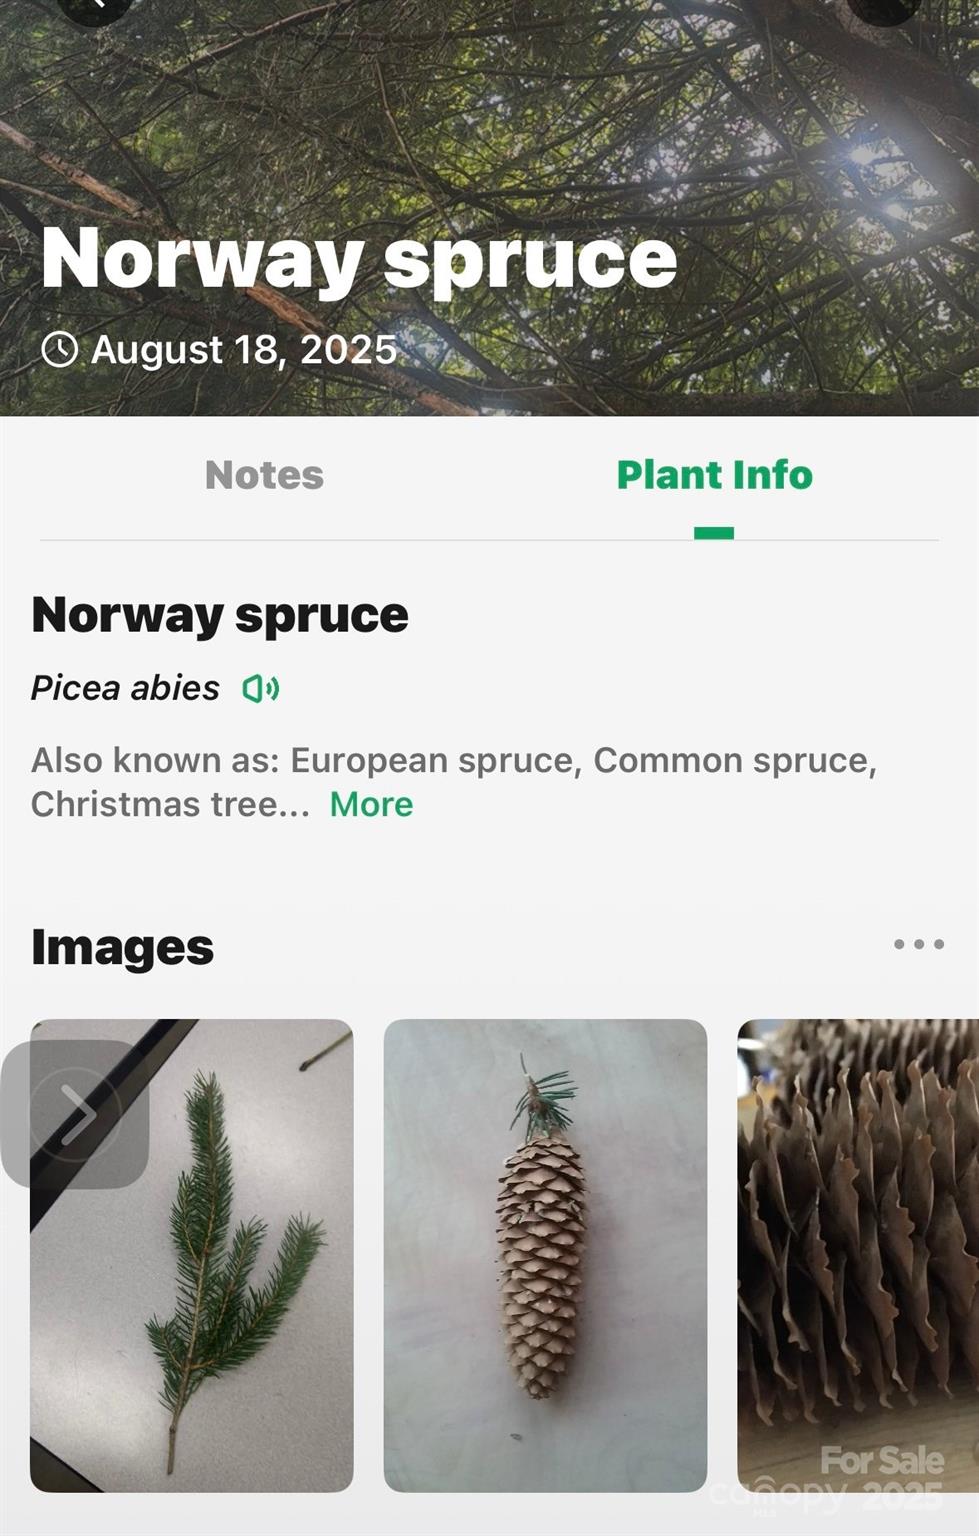Viewport: 979px width, 1536px height.
Task: Open the Images three-dot options menu
Action: [x=918, y=944]
